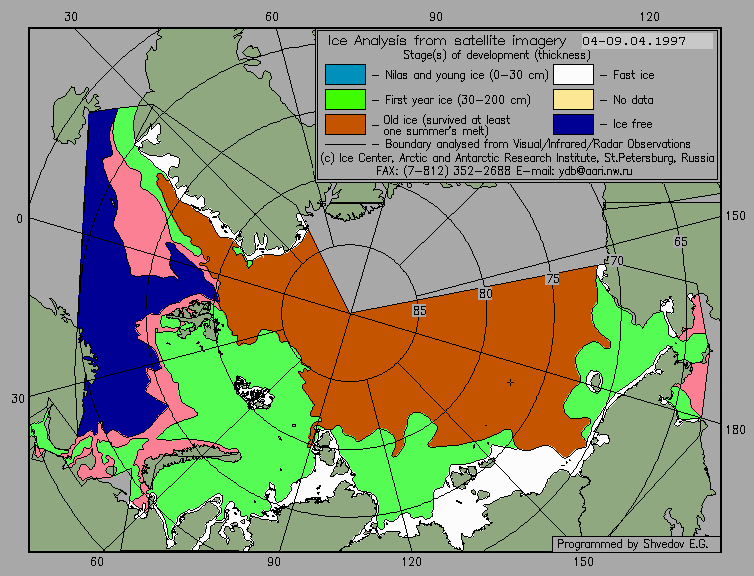754x576 pixels.
Task: Click the title 'Ice Analysis from satellite imagery'
Action: [x=447, y=41]
